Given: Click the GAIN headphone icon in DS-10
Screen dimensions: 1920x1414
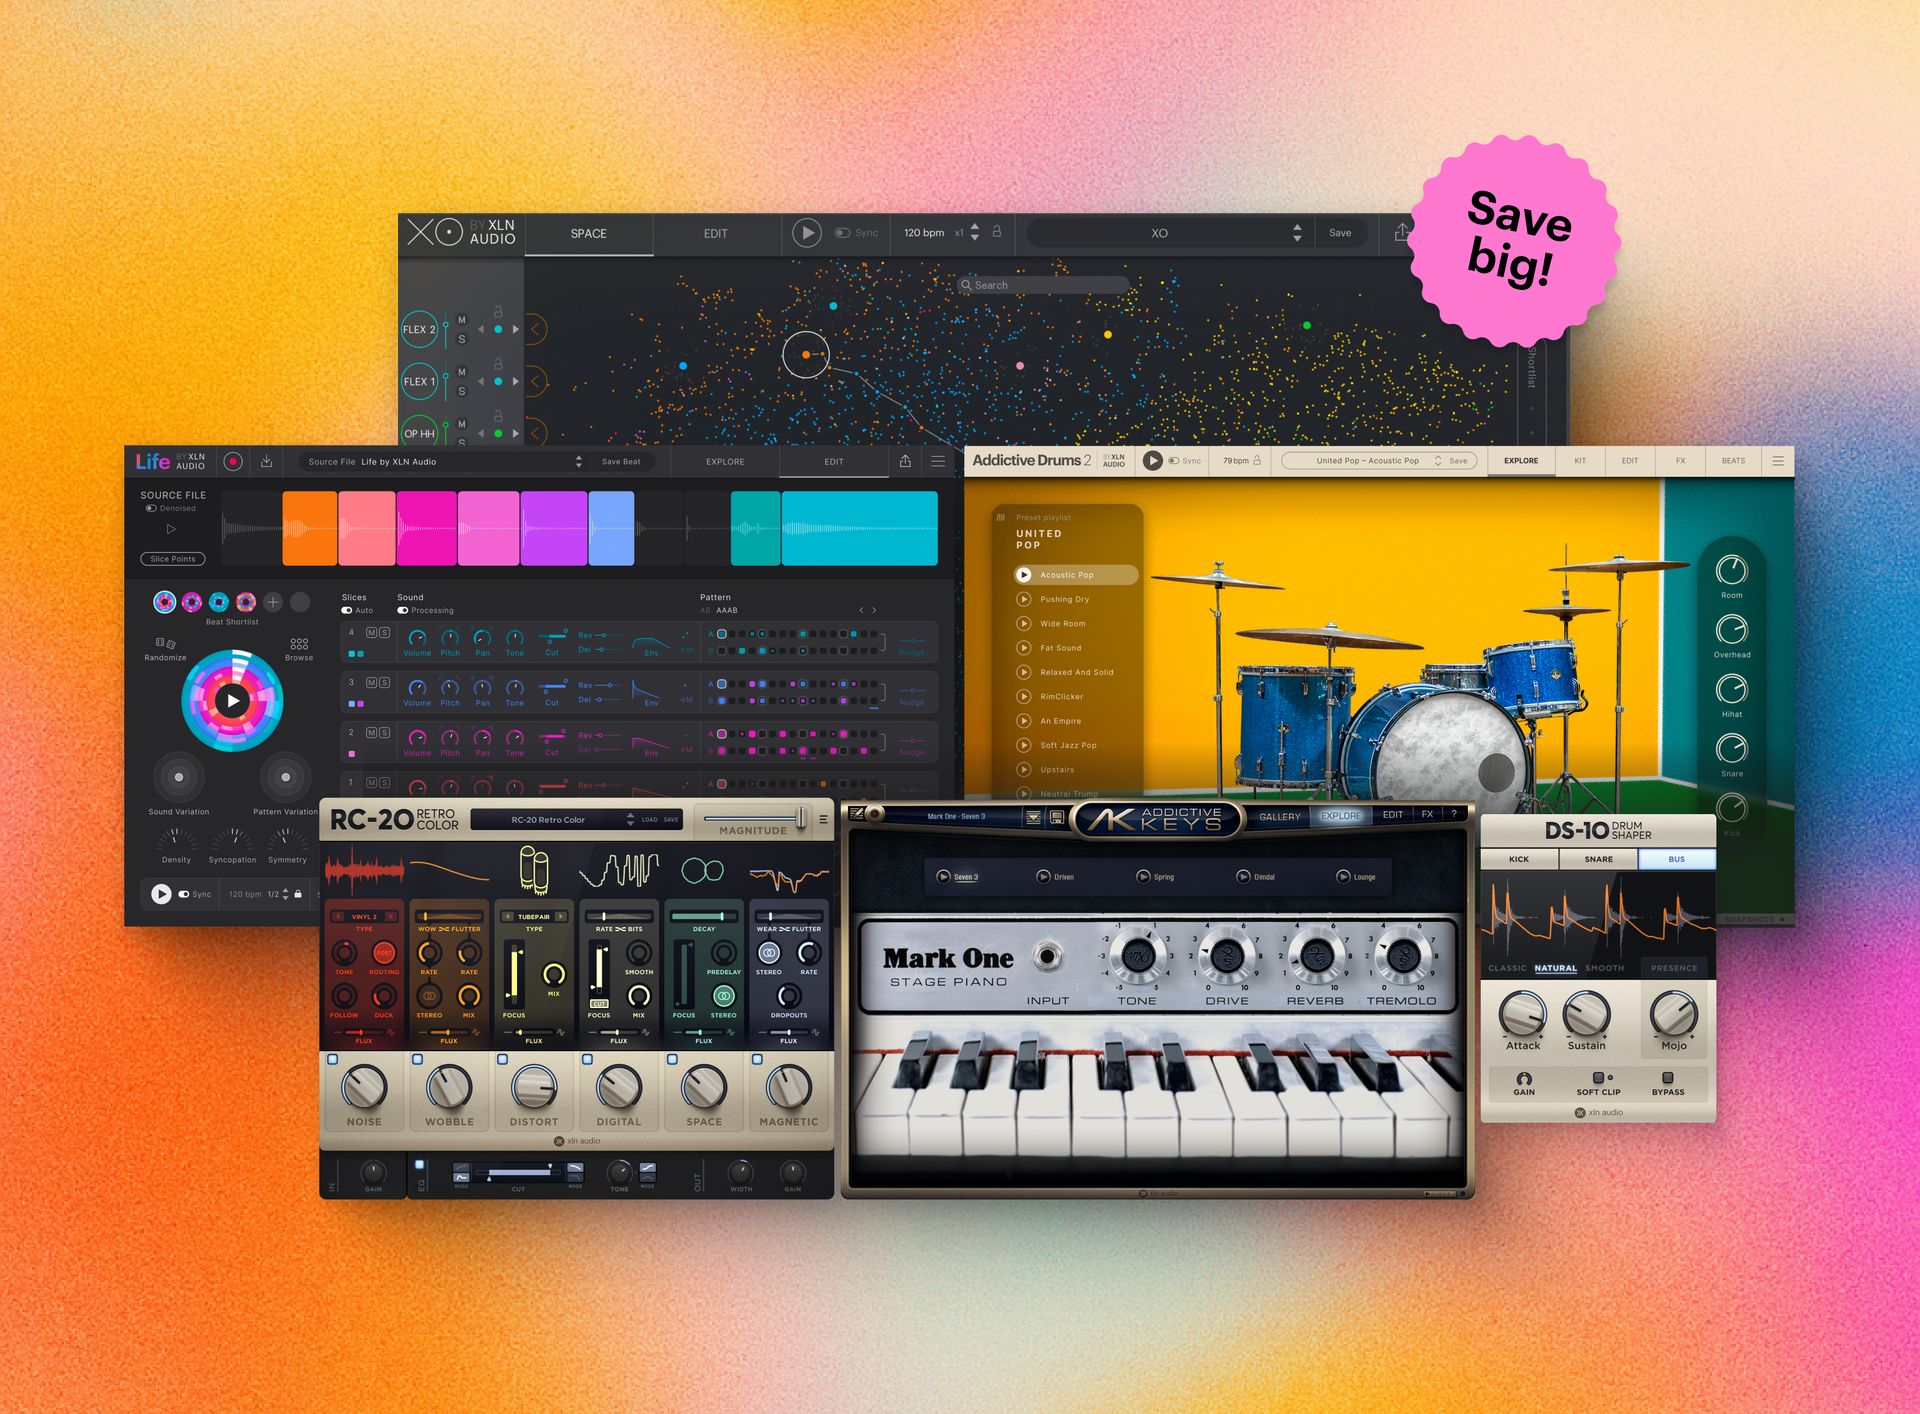Looking at the screenshot, I should [x=1524, y=1078].
